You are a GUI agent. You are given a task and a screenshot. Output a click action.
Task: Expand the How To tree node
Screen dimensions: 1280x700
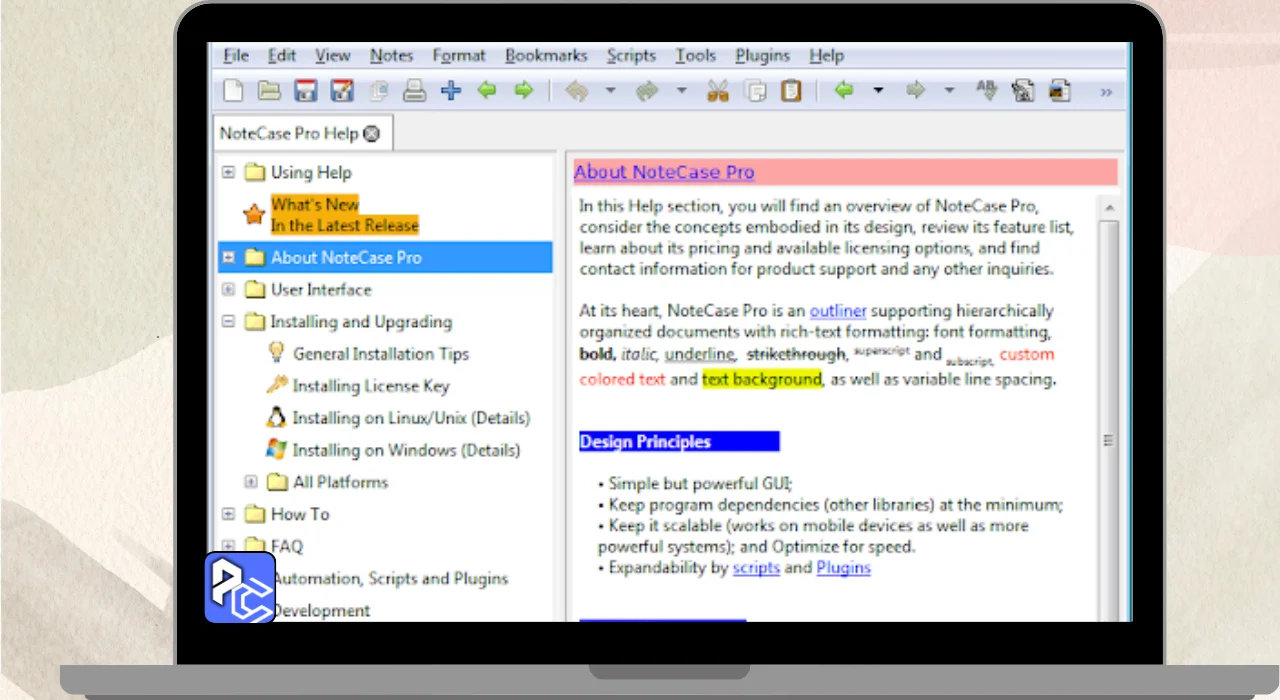(x=228, y=514)
